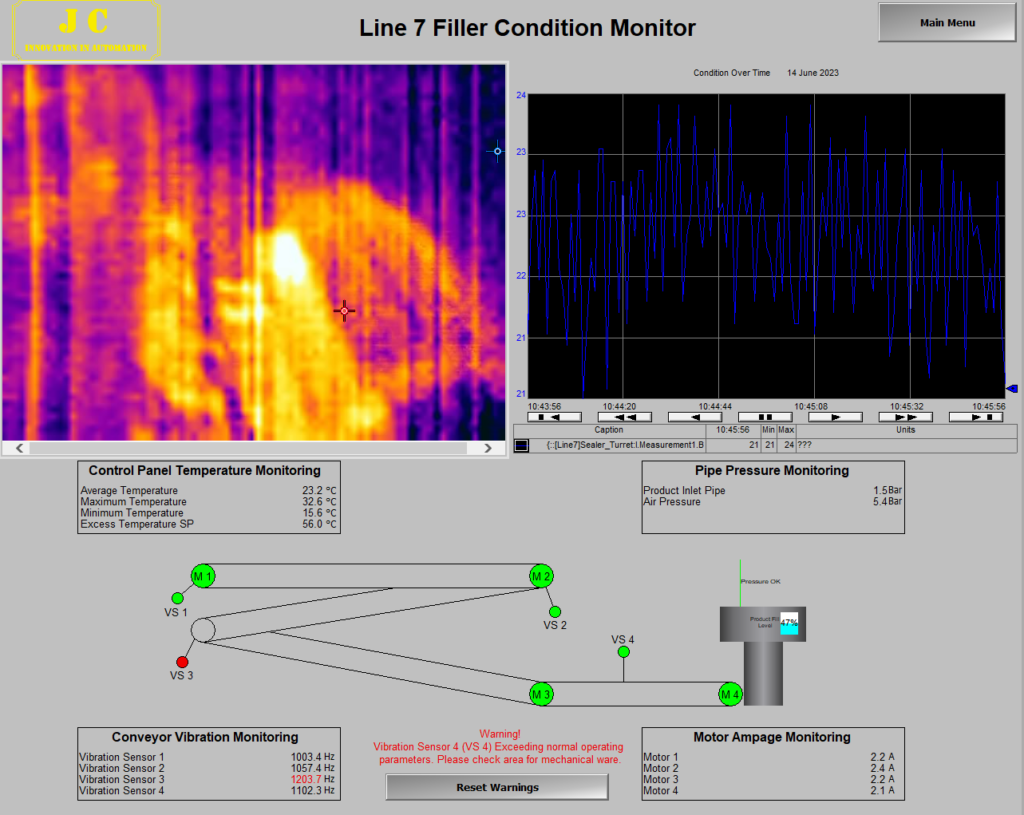This screenshot has height=815, width=1024.
Task: Click the blue crosshair marker on thermal image
Action: click(497, 152)
